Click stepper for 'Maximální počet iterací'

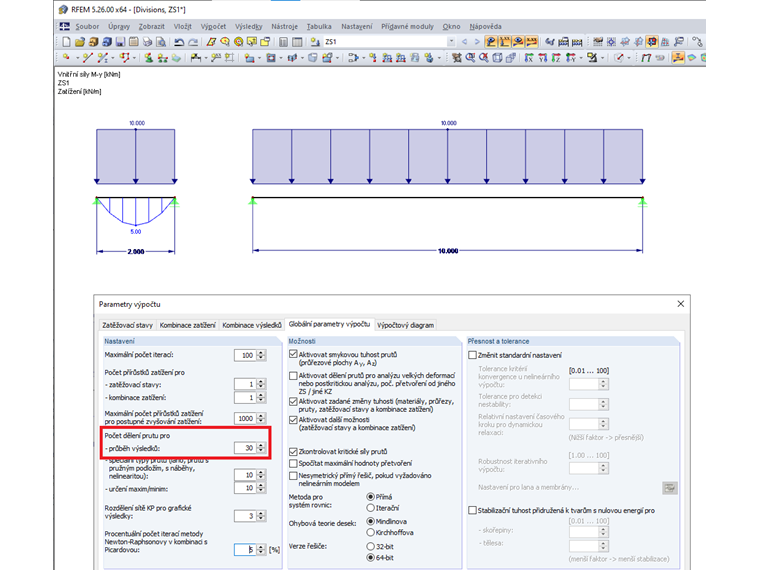pos(261,355)
